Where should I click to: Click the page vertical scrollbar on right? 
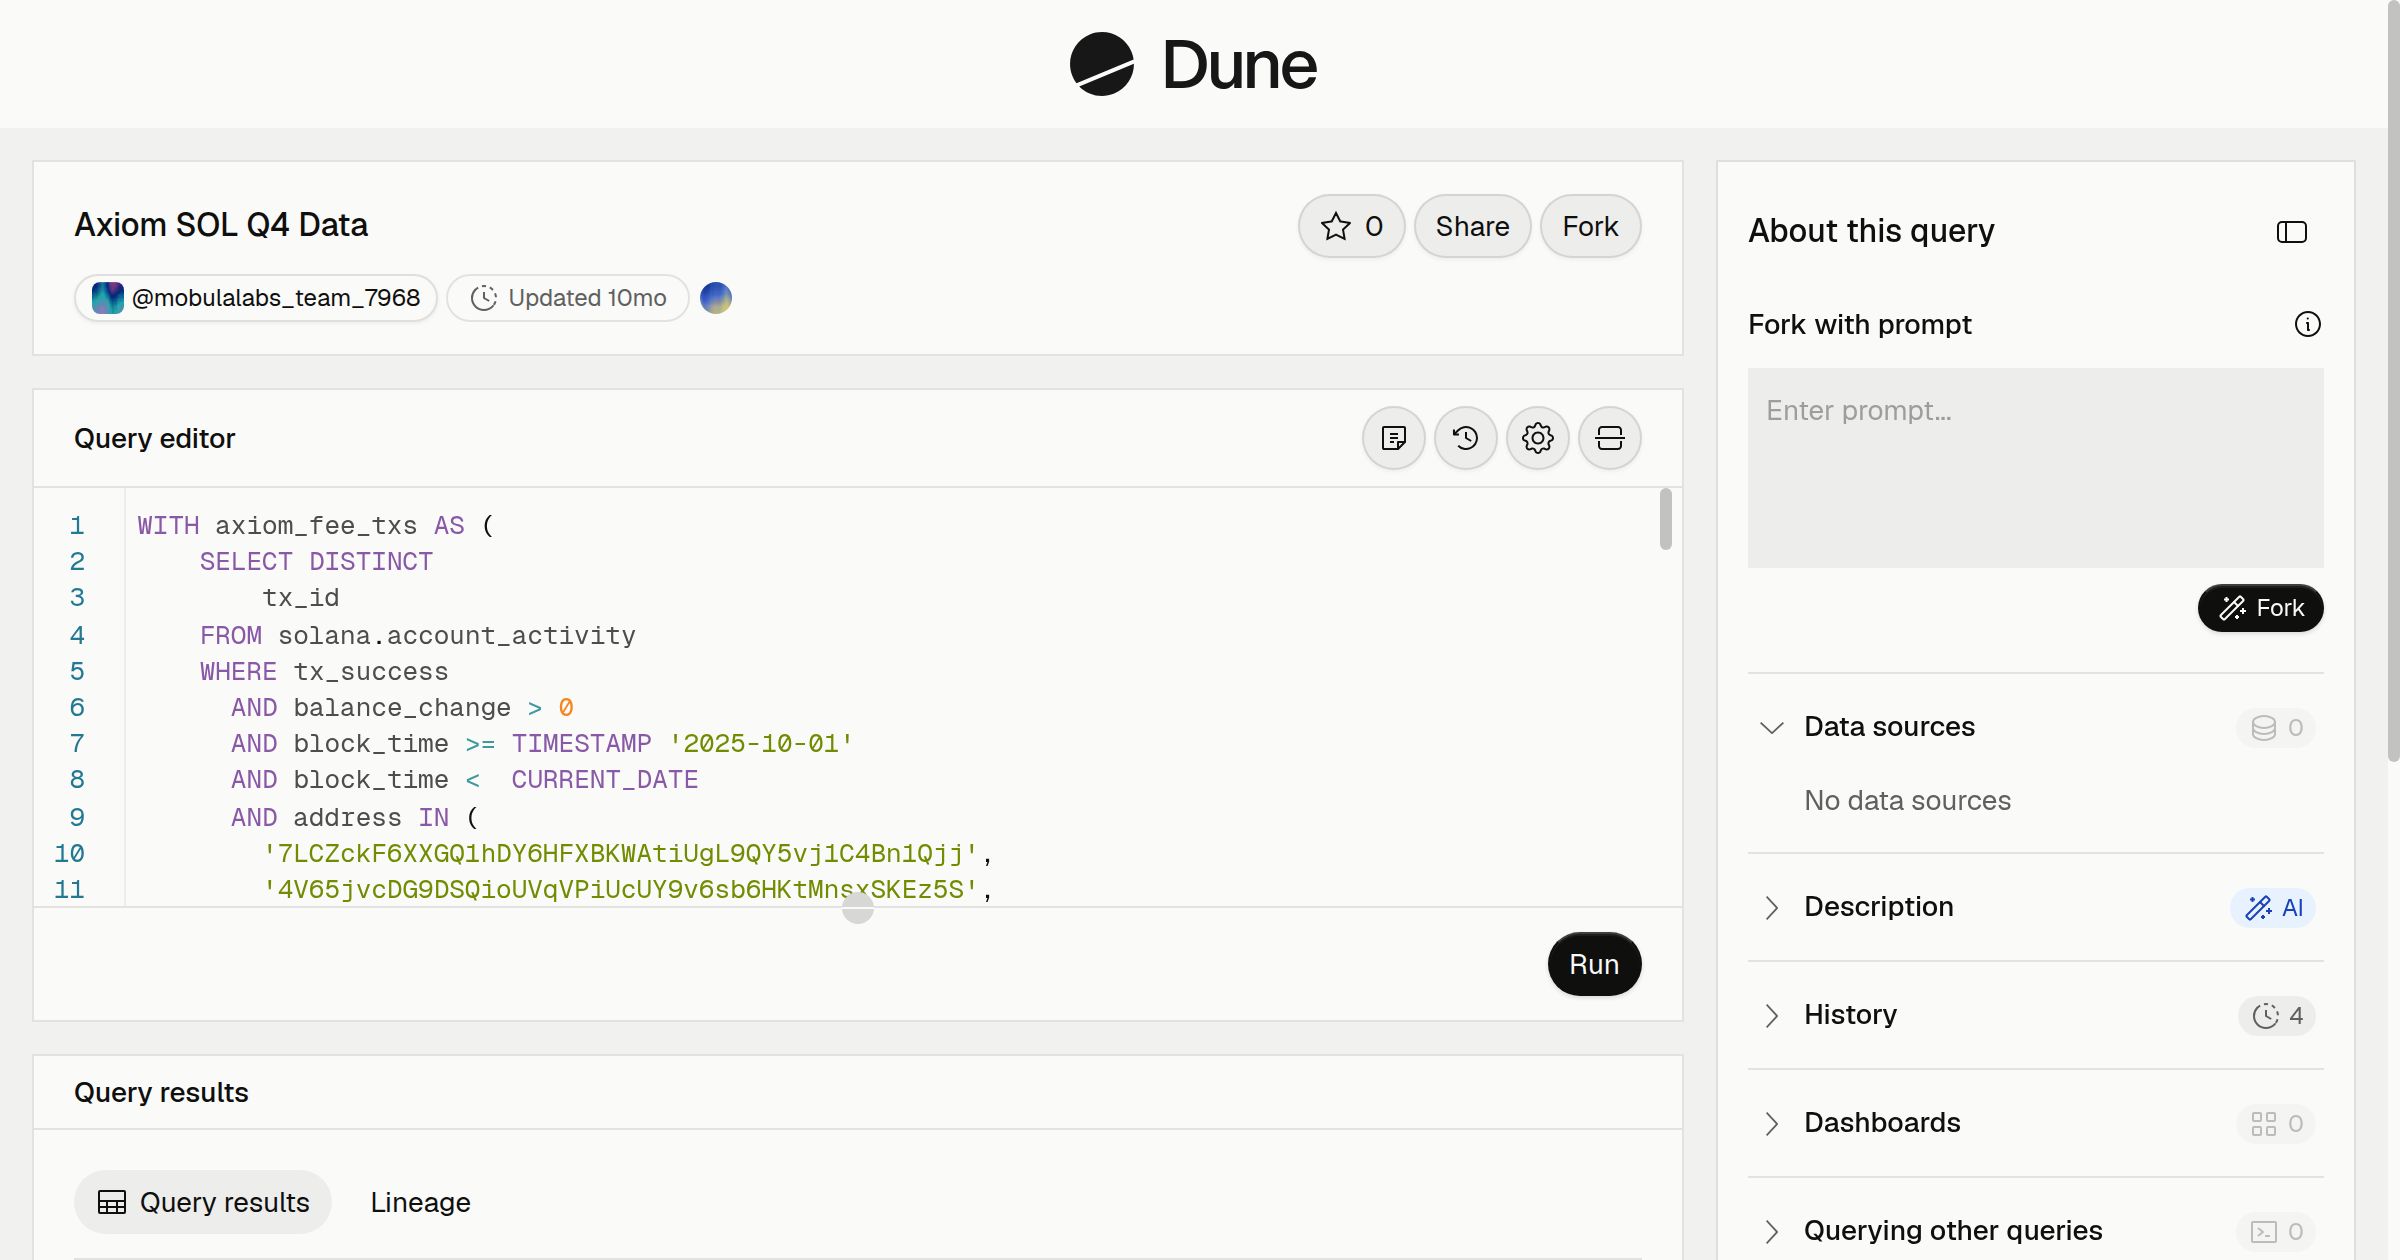pos(2393,380)
